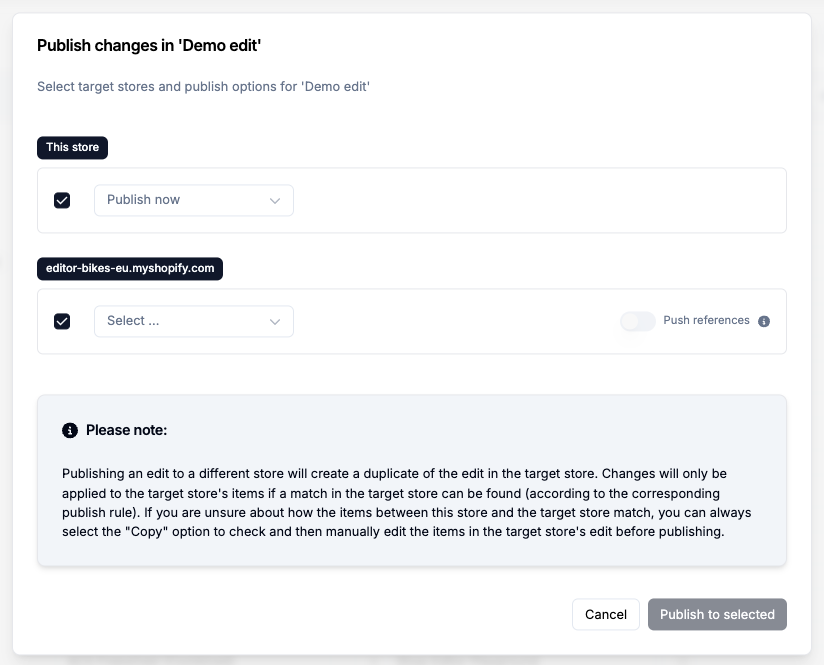The image size is (824, 665).
Task: Uncheck the 'This store' checkbox
Action: coord(62,200)
